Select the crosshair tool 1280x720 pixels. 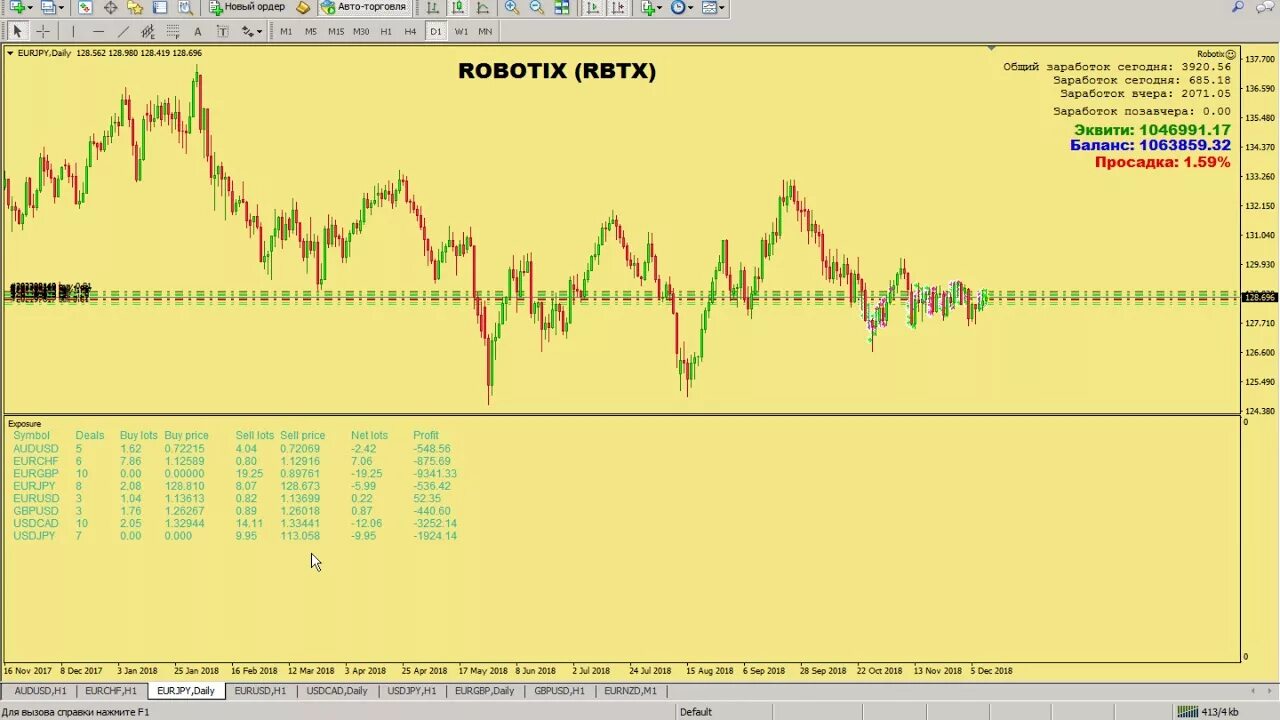click(43, 31)
